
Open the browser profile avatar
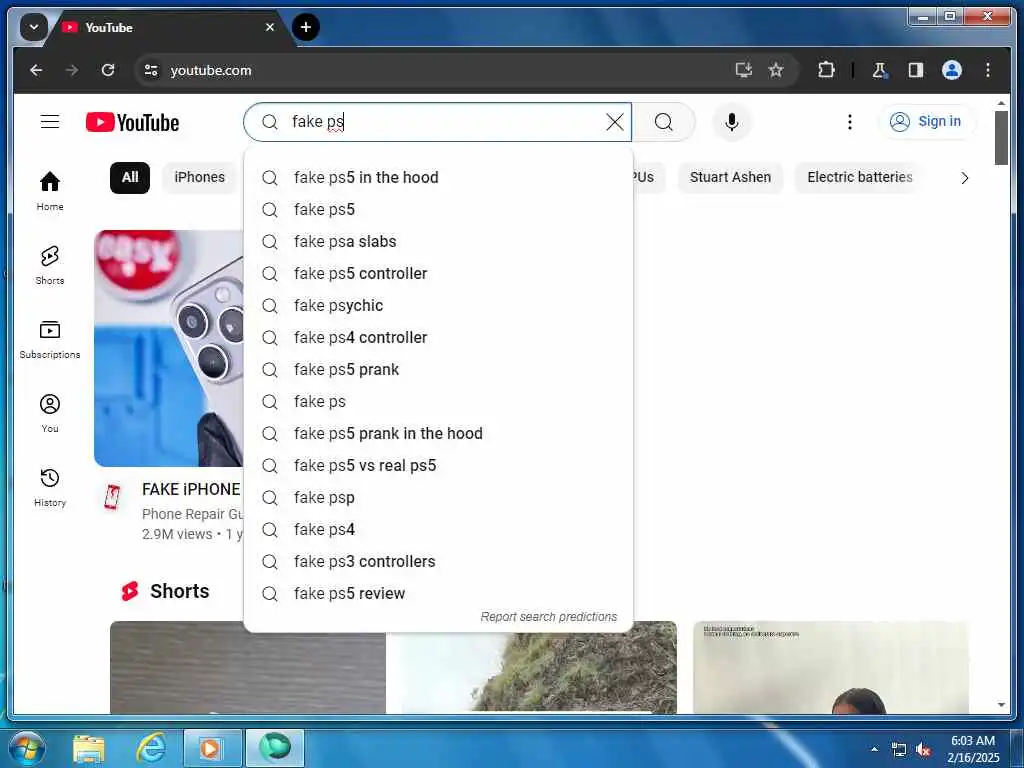click(952, 70)
